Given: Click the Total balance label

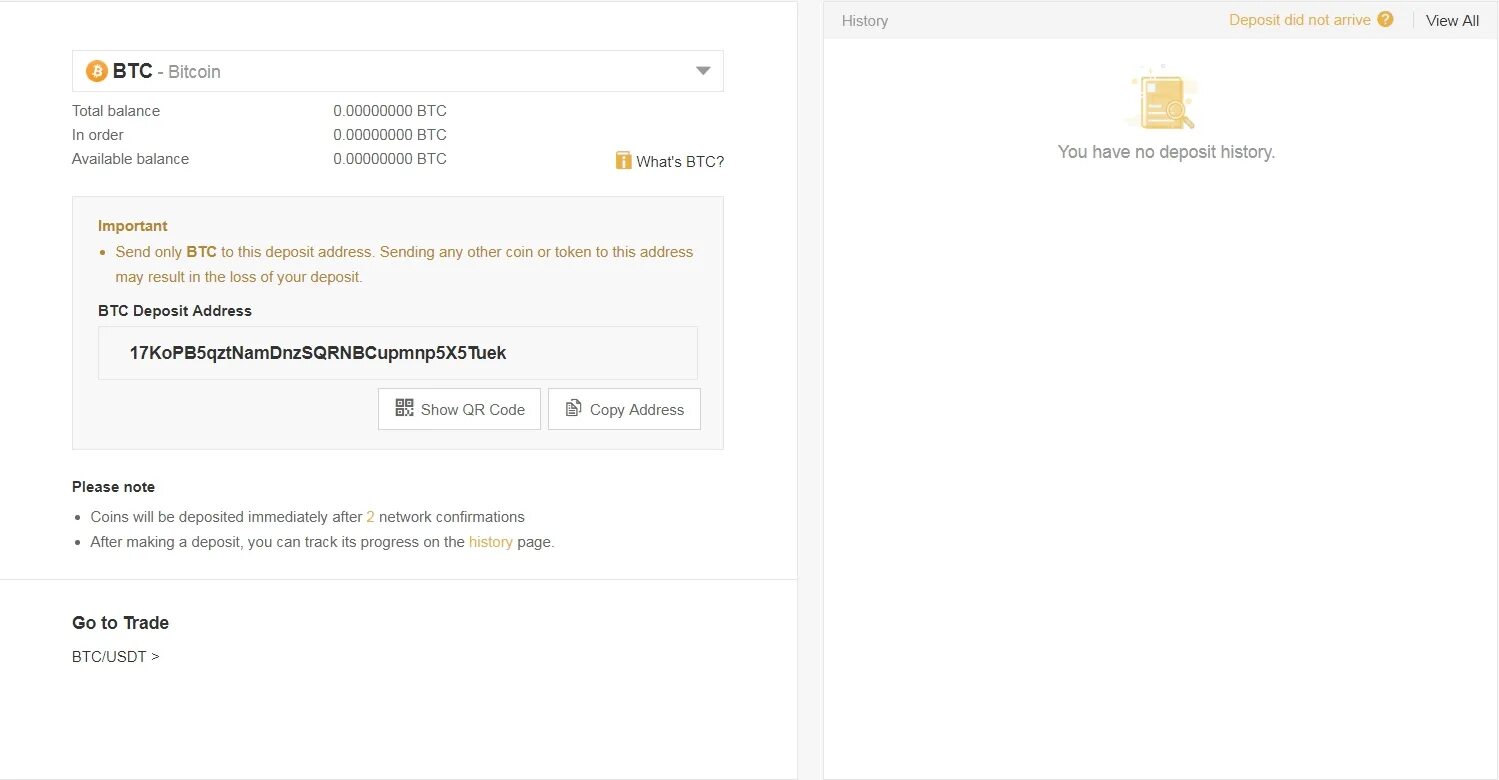Looking at the screenshot, I should tap(116, 111).
